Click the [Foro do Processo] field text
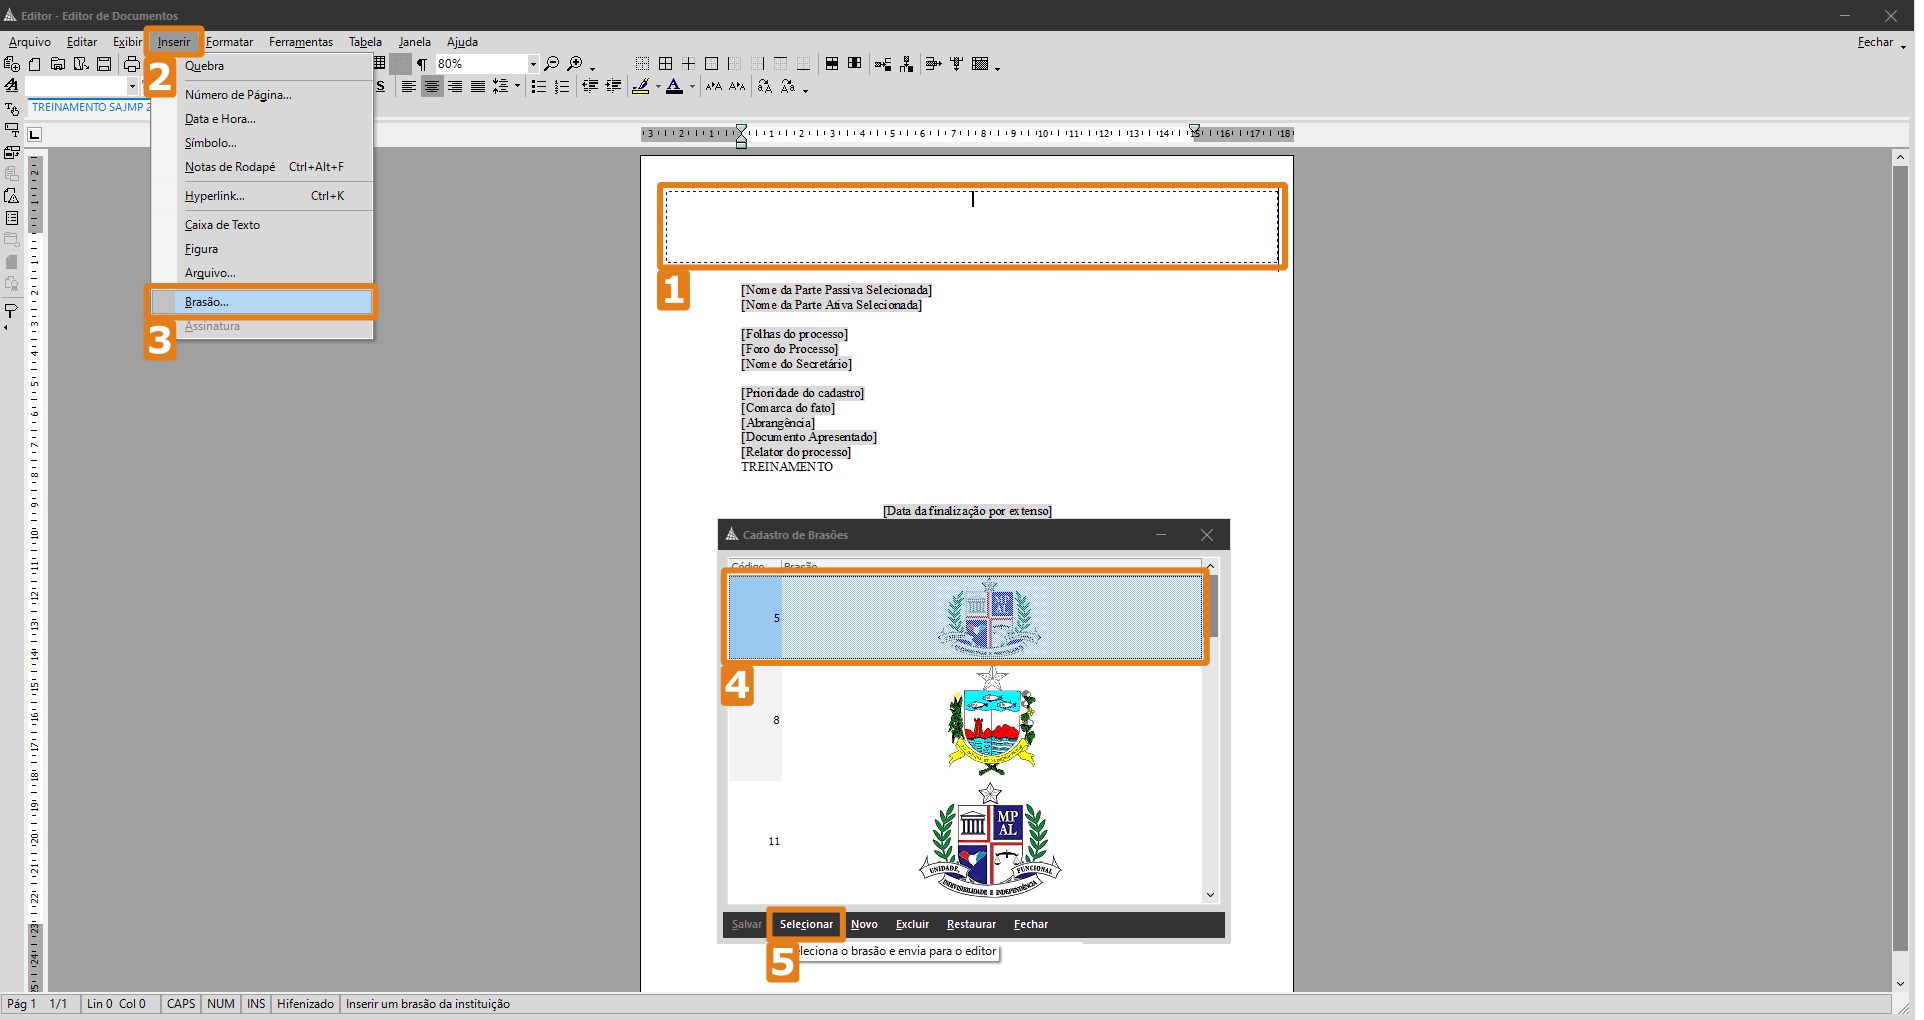1924x1020 pixels. (789, 349)
